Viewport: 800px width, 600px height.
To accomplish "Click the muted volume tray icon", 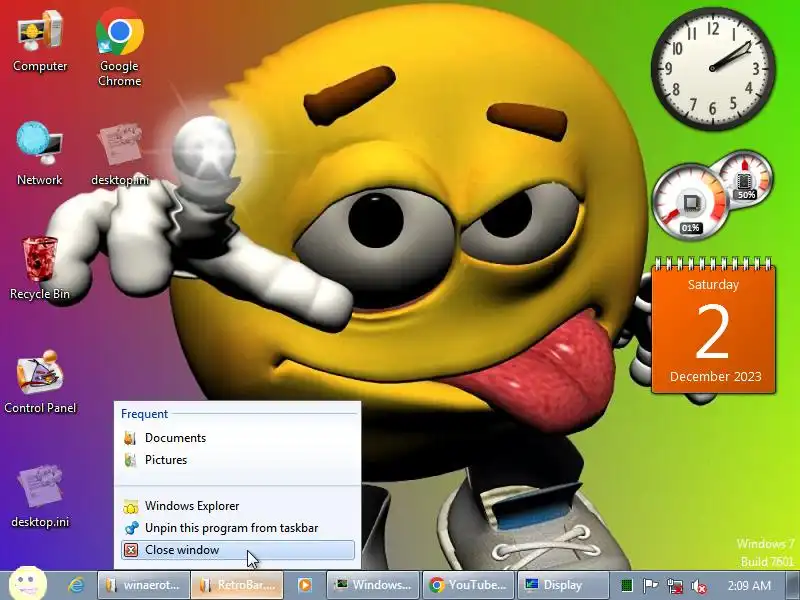I will click(x=698, y=586).
